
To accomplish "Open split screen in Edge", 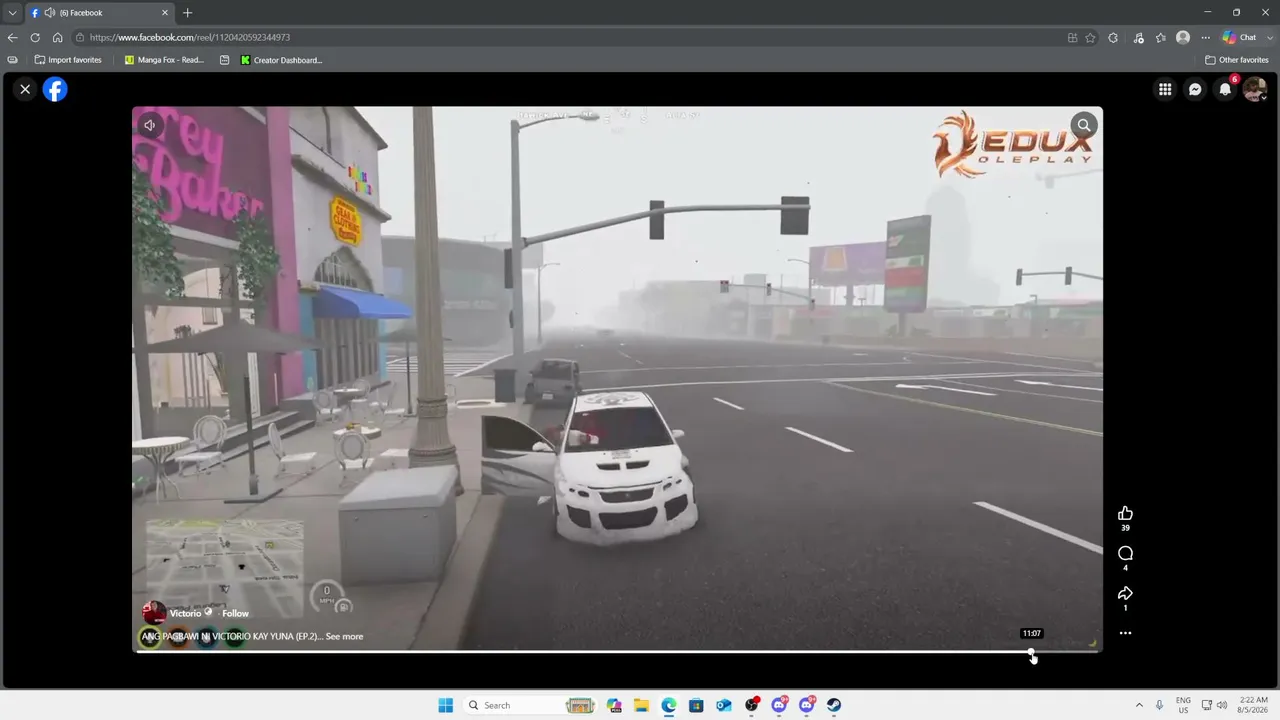I will [1072, 37].
